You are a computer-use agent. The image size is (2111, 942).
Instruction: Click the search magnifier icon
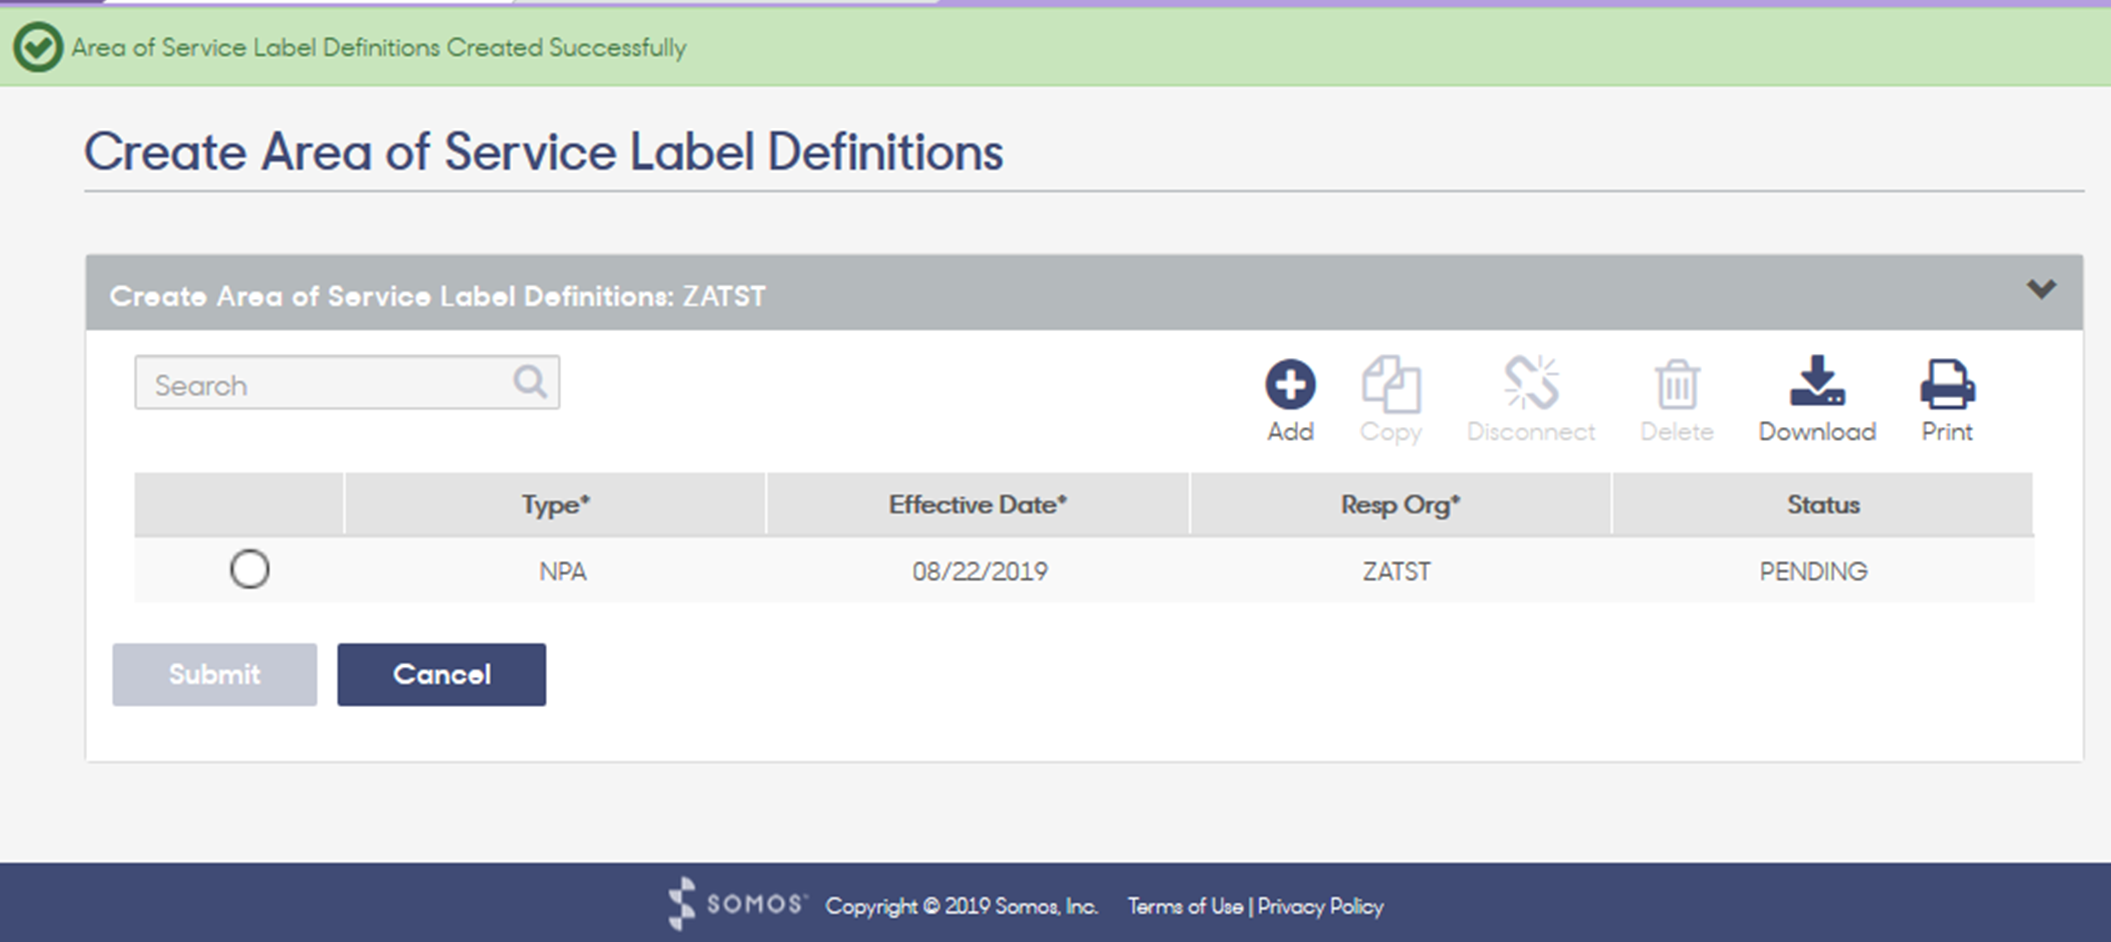coord(530,381)
